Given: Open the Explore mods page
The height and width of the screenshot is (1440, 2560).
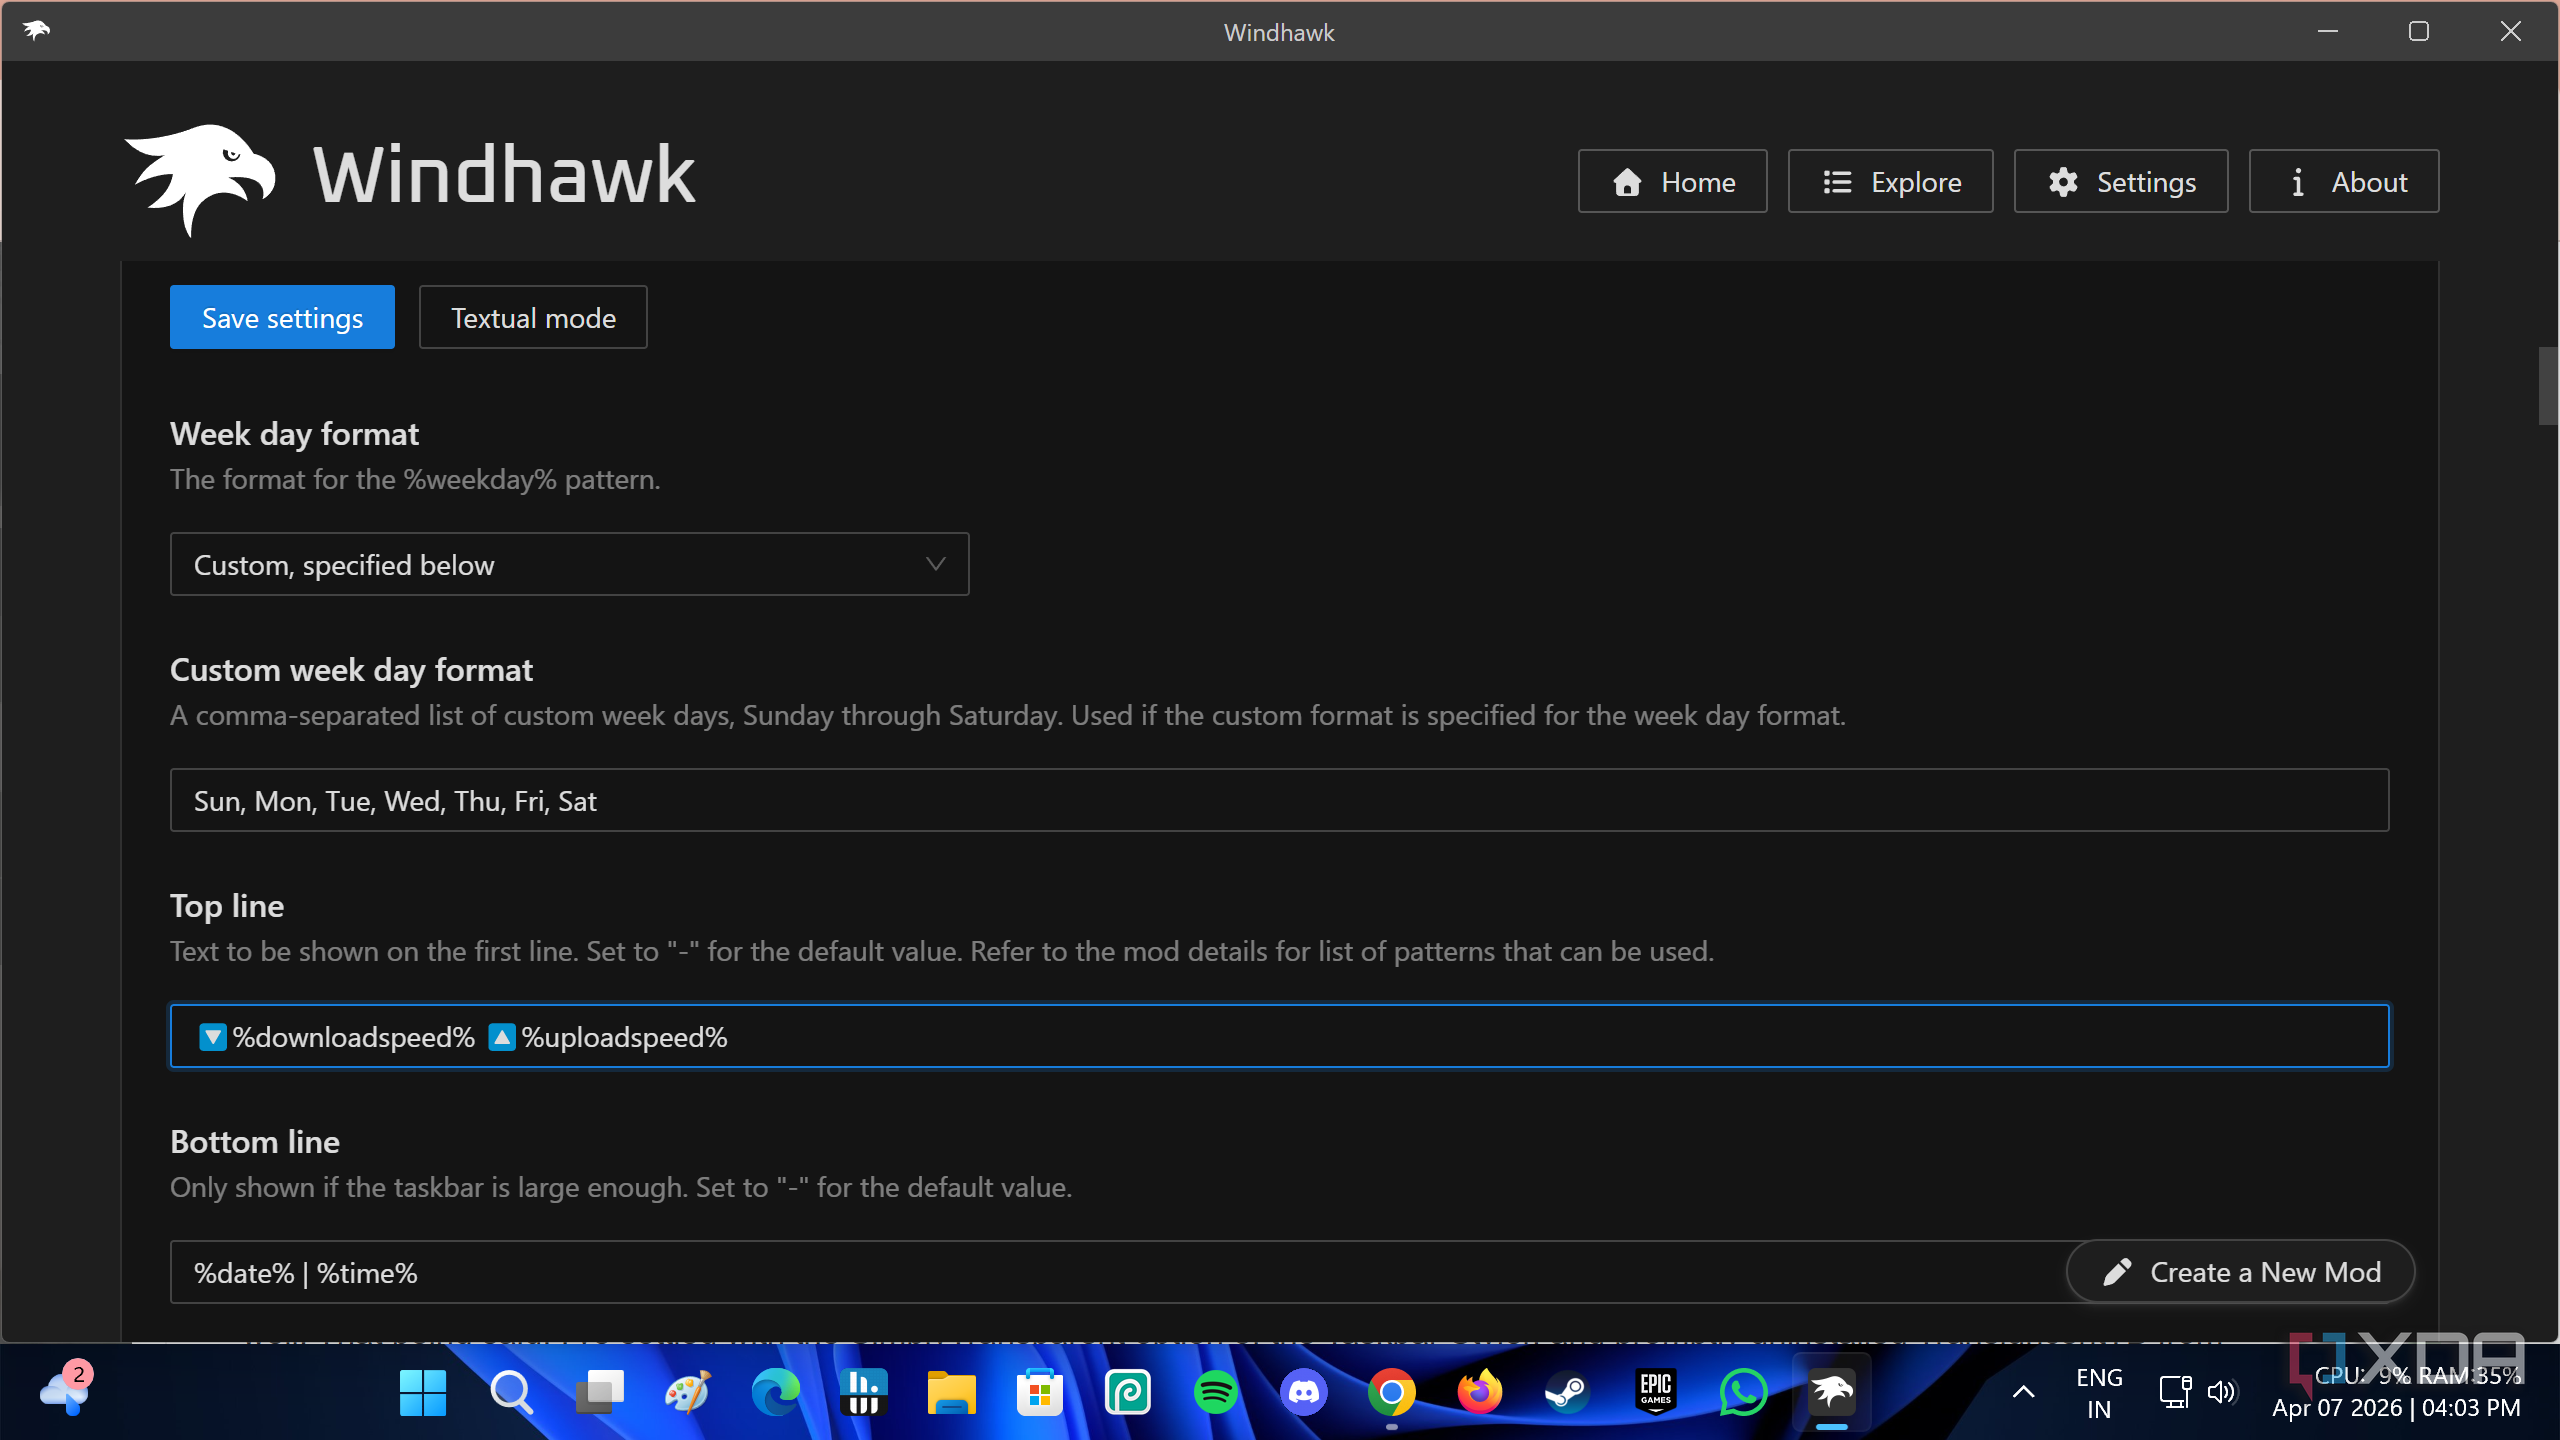Looking at the screenshot, I should [x=1890, y=181].
